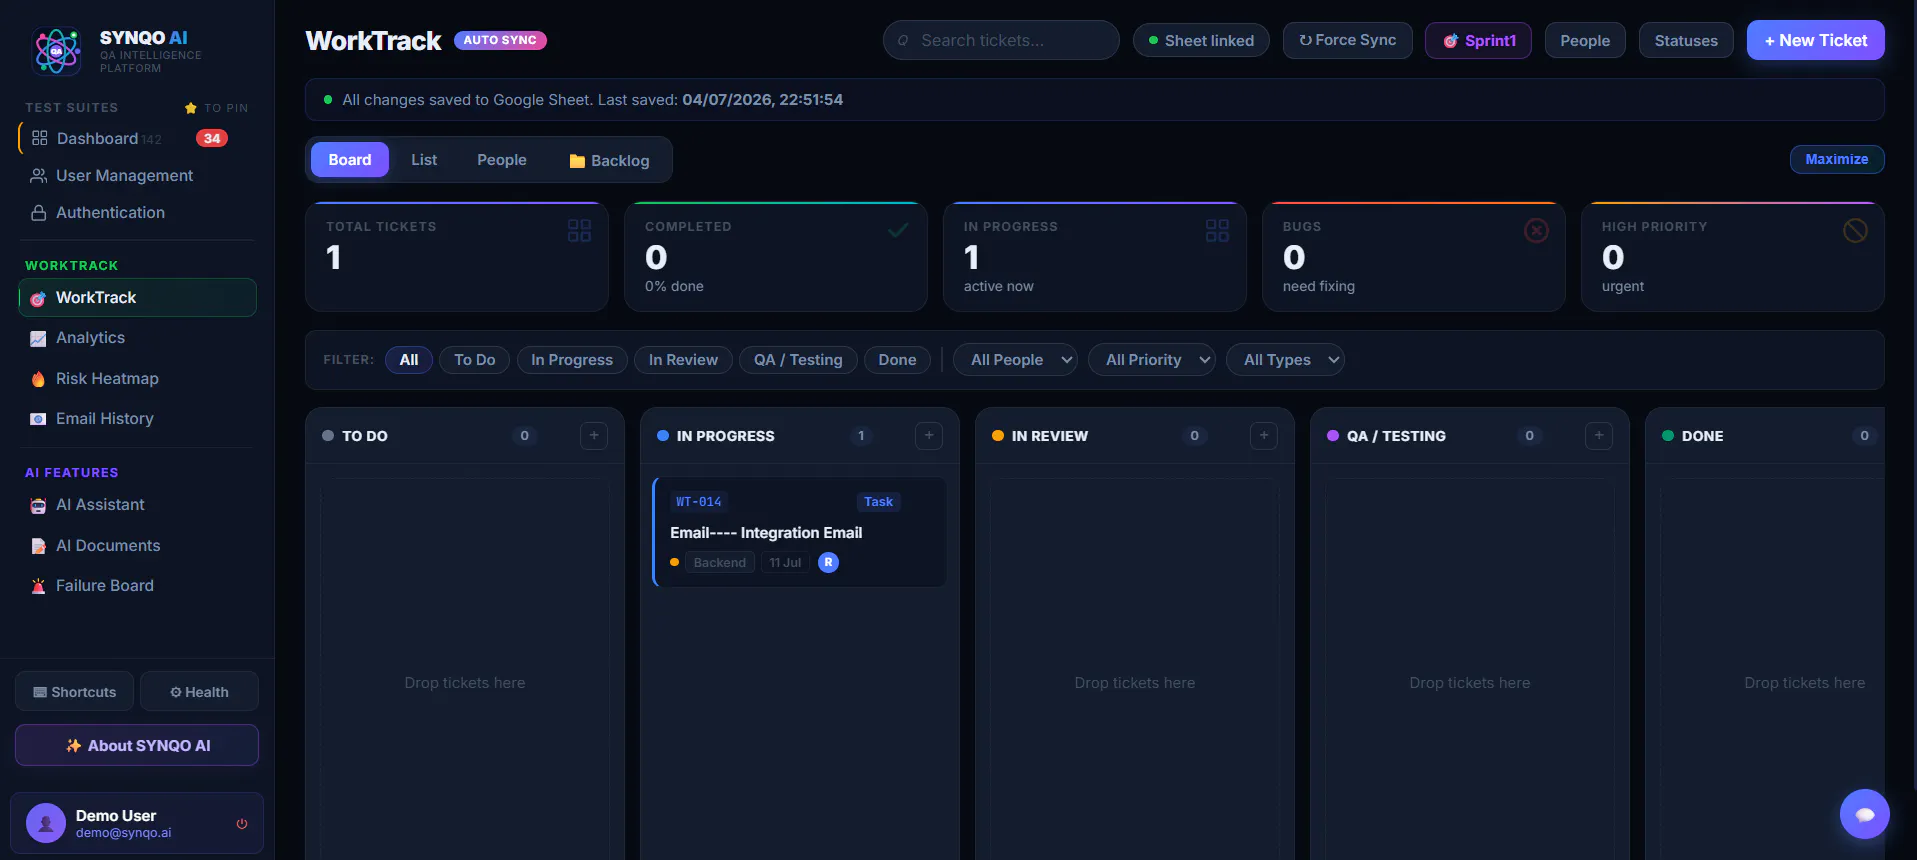Click the Analytics chart icon
1917x860 pixels.
tap(38, 338)
